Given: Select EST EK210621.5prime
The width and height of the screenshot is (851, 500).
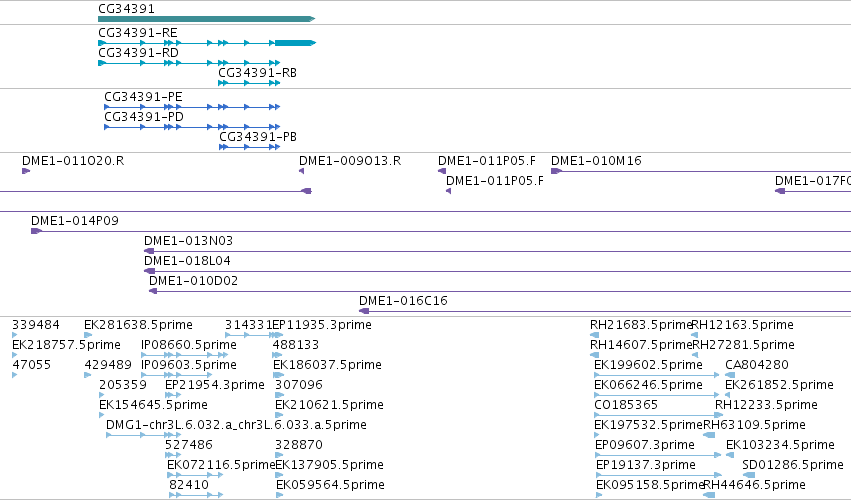Looking at the screenshot, I should coord(329,406).
